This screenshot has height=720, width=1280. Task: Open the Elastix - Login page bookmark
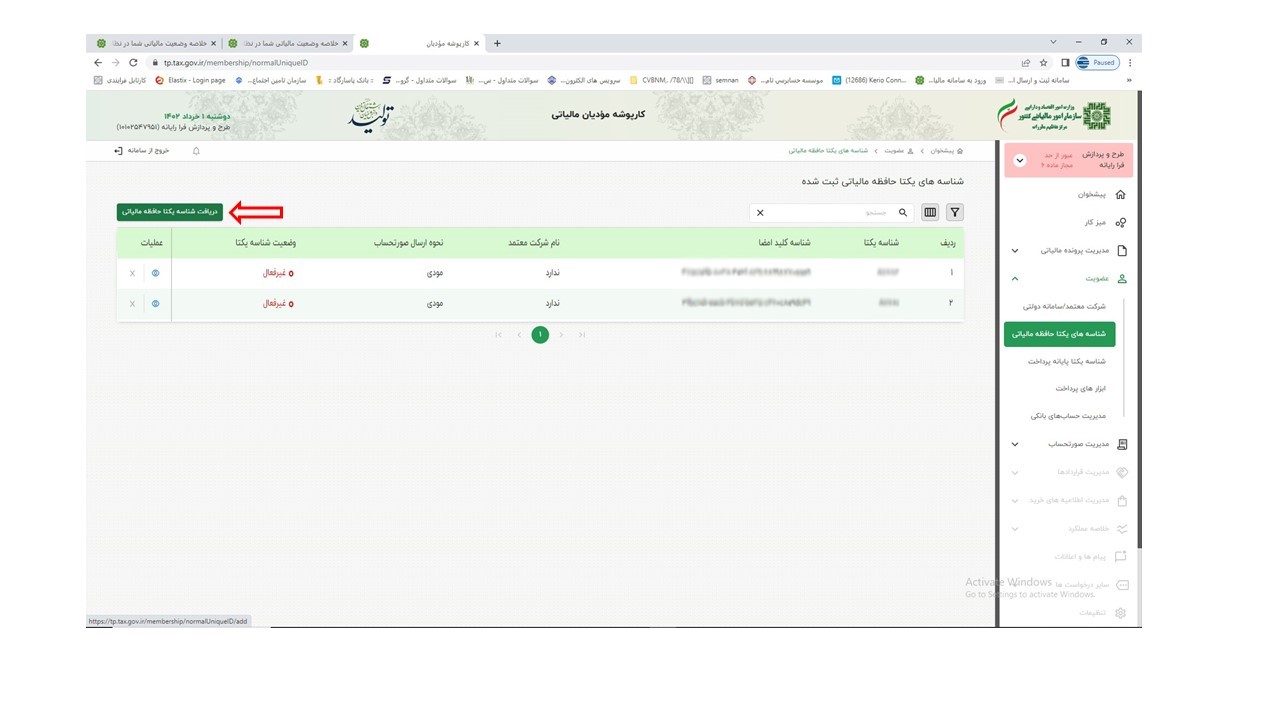[190, 80]
